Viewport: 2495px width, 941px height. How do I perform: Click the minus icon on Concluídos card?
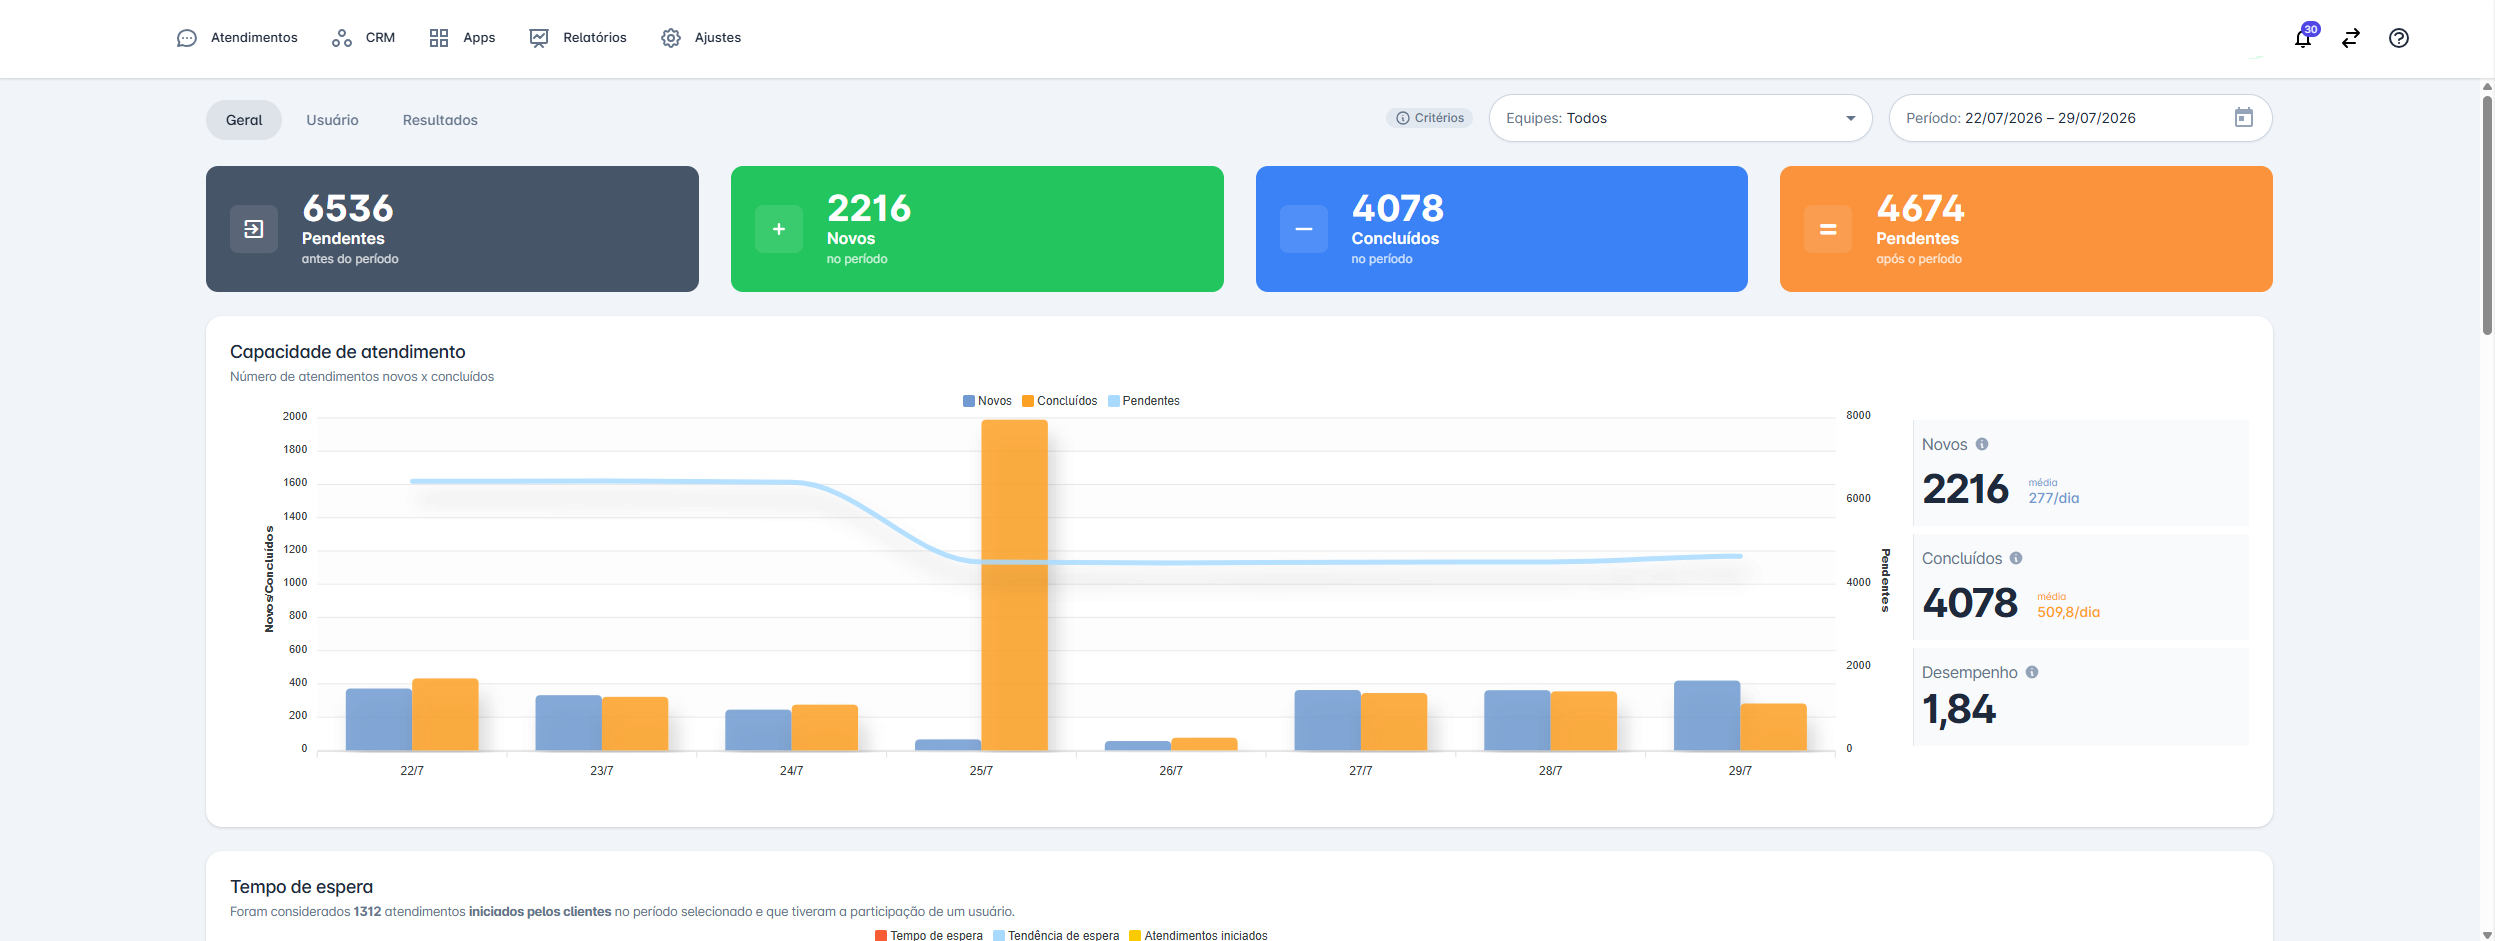pos(1304,229)
